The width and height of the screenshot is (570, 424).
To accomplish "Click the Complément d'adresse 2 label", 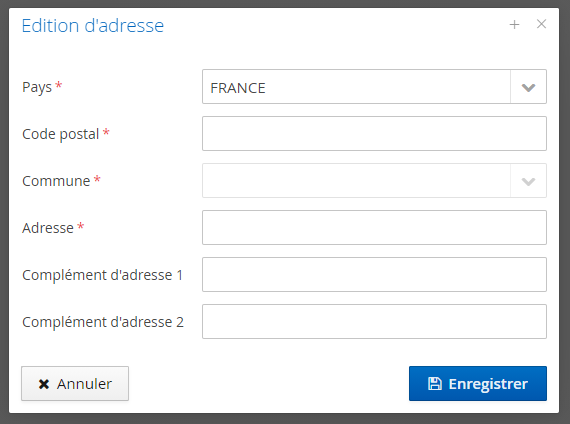I will click(103, 322).
